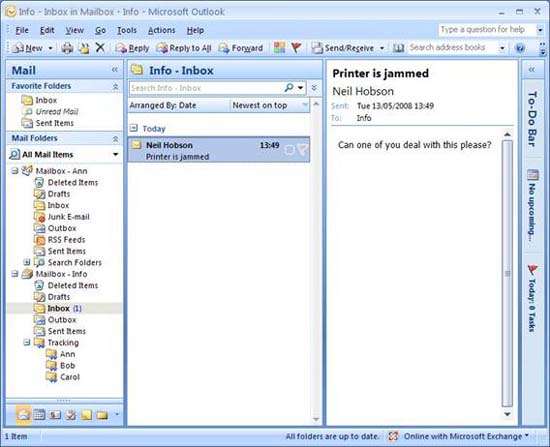550x447 pixels.
Task: Collapse the Mailbox - Ann tree node
Action: point(15,171)
